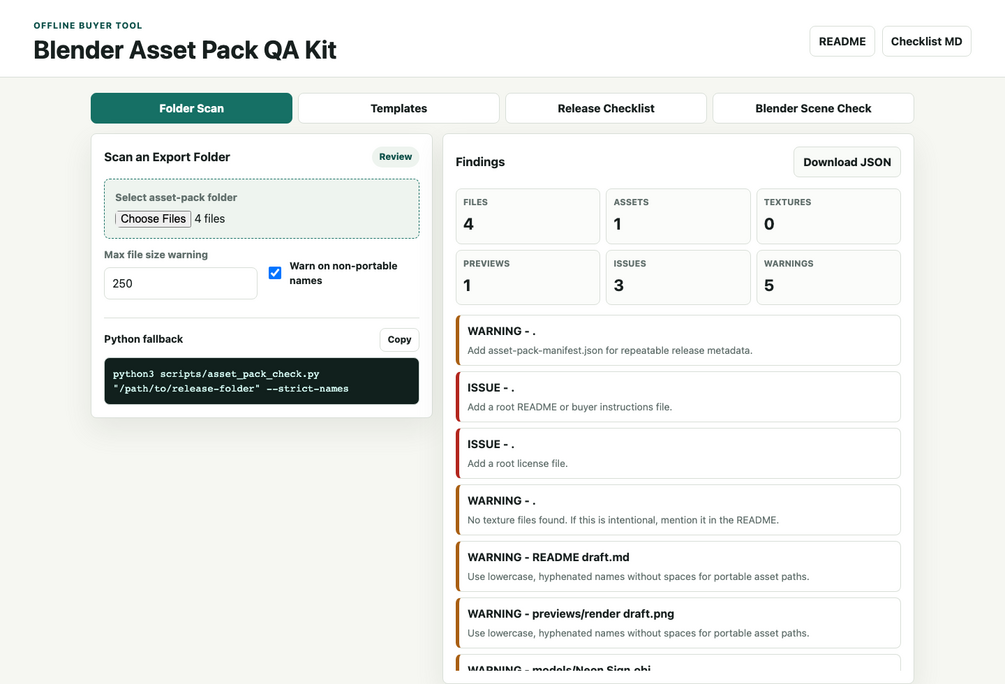The width and height of the screenshot is (1005, 684).
Task: Click the Python fallback label
Action: click(143, 339)
